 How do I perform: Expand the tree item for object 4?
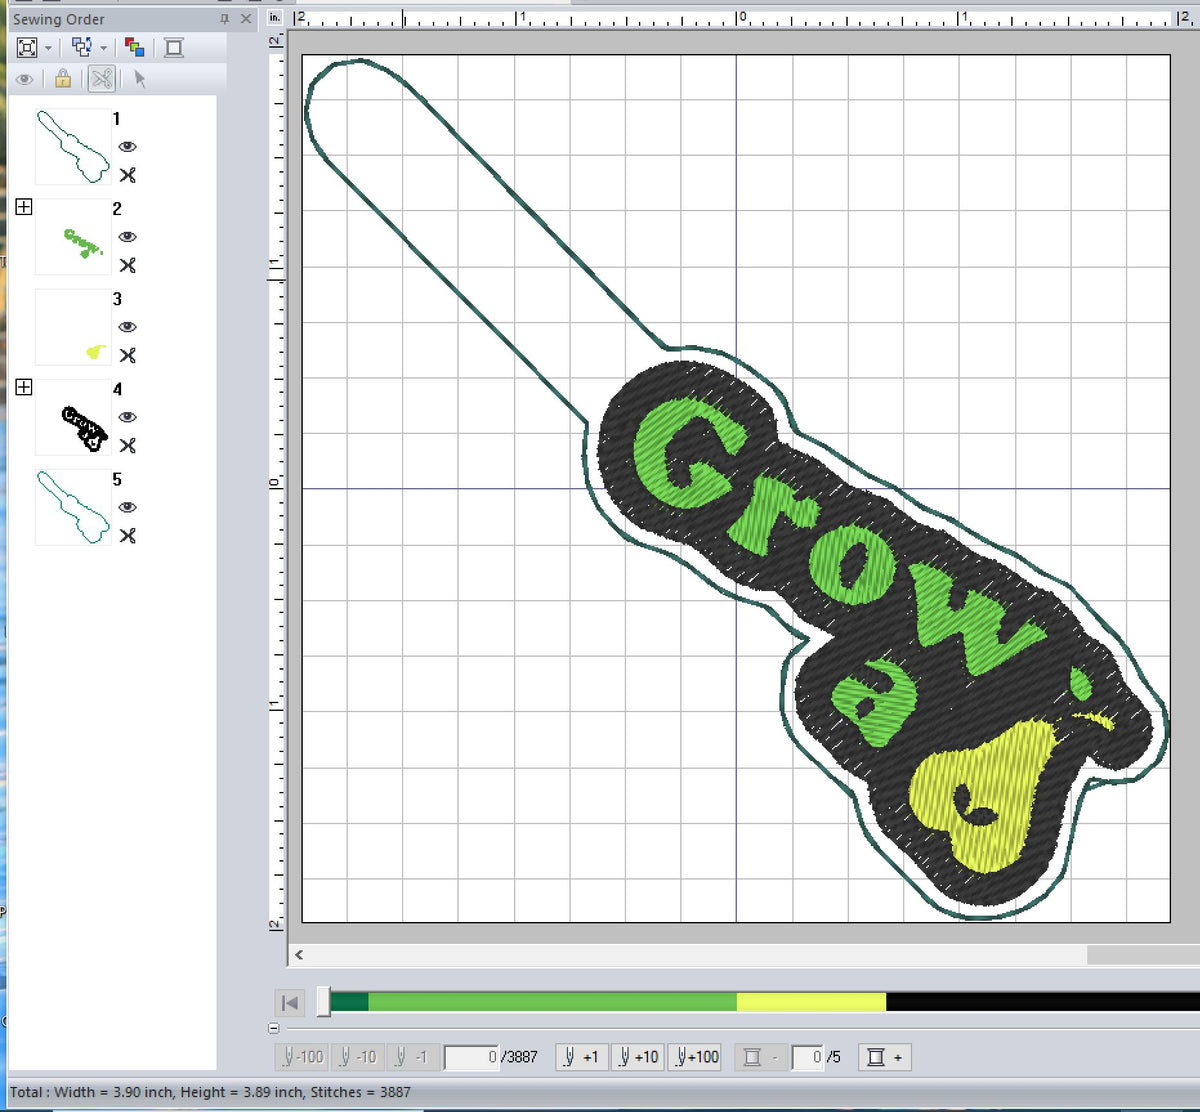[23, 388]
